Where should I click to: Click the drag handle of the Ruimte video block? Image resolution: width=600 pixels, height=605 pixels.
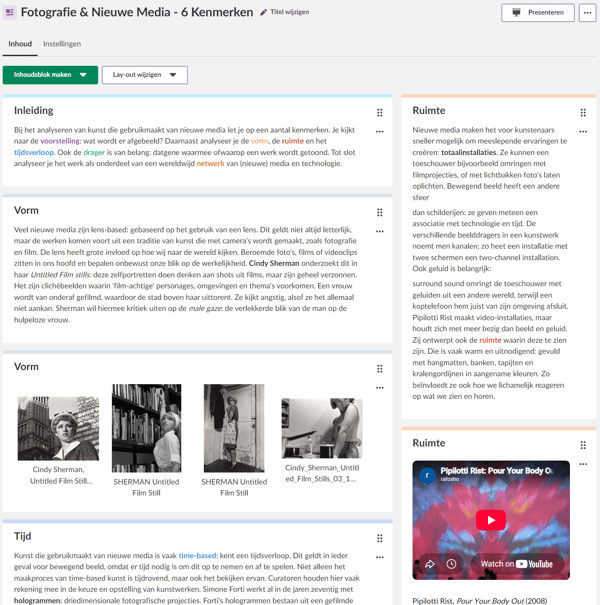(x=583, y=445)
